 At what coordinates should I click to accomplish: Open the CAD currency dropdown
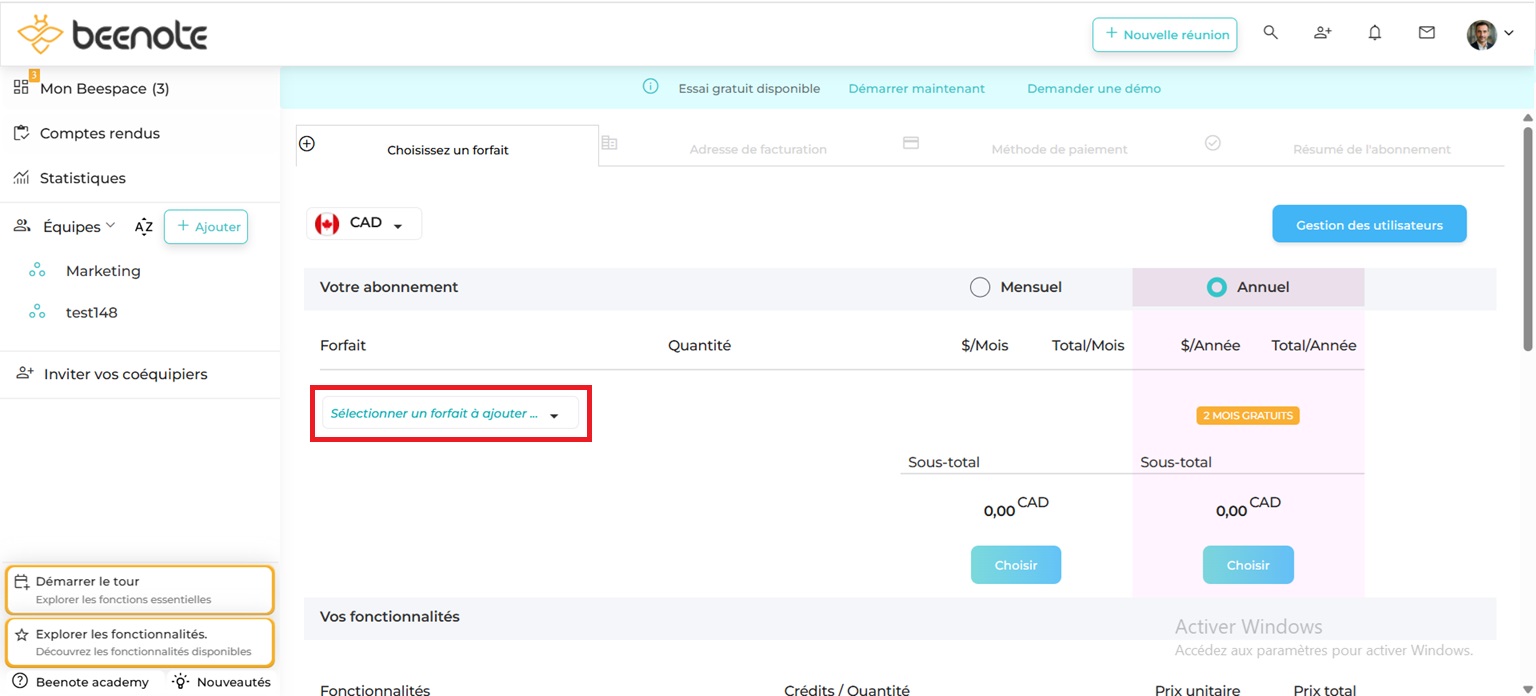pos(364,224)
